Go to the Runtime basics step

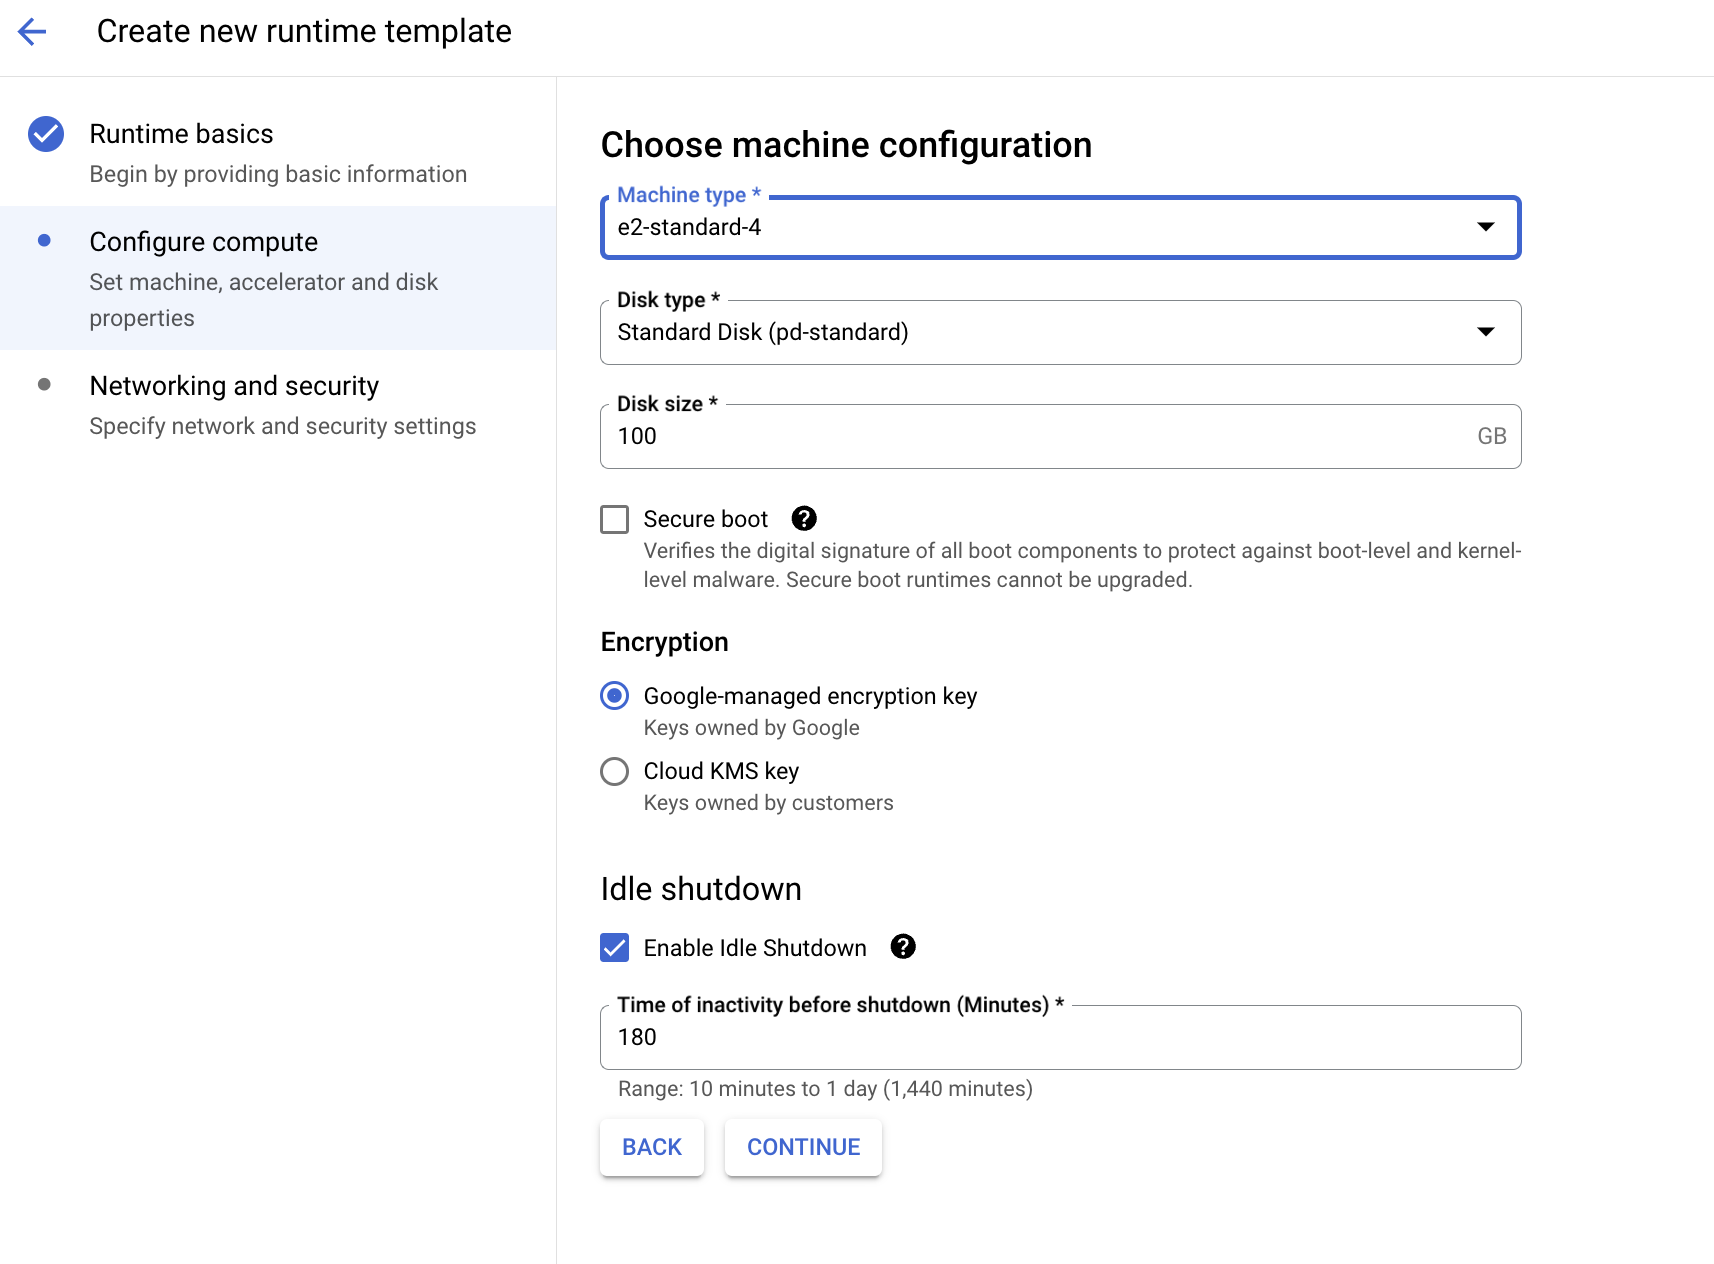tap(182, 133)
